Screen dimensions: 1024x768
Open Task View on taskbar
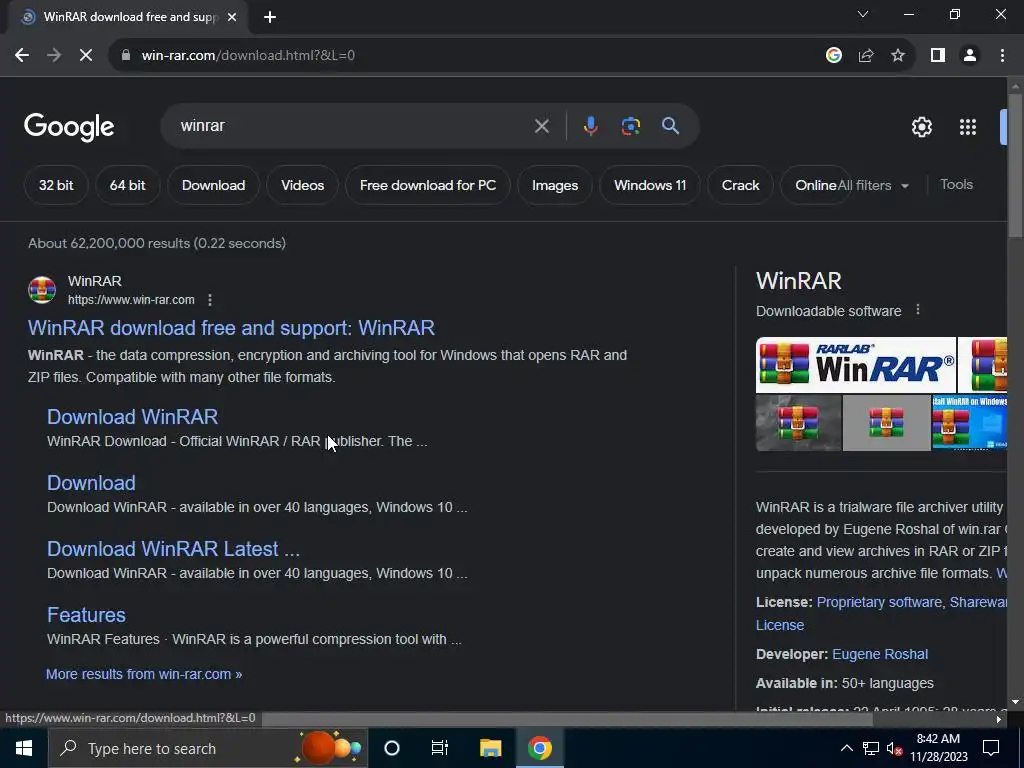pyautogui.click(x=440, y=748)
